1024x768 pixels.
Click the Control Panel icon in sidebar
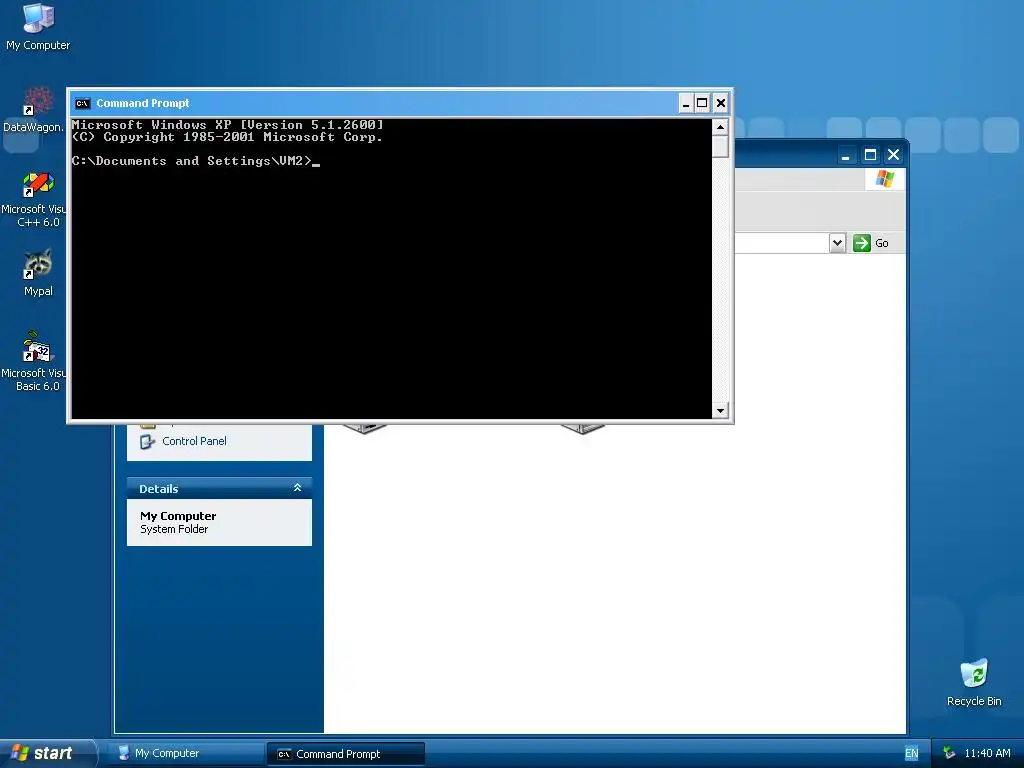[148, 442]
